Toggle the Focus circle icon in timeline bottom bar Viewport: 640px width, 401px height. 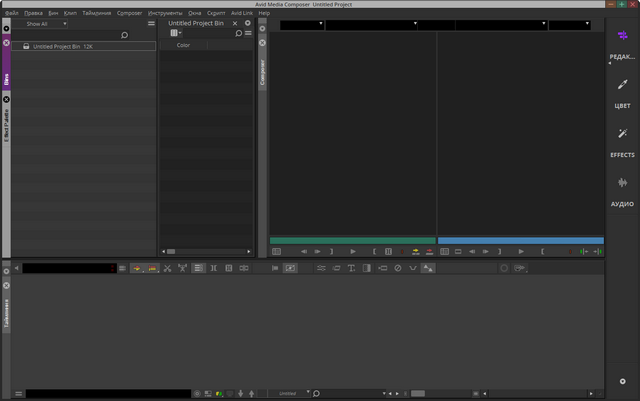pyautogui.click(x=197, y=394)
